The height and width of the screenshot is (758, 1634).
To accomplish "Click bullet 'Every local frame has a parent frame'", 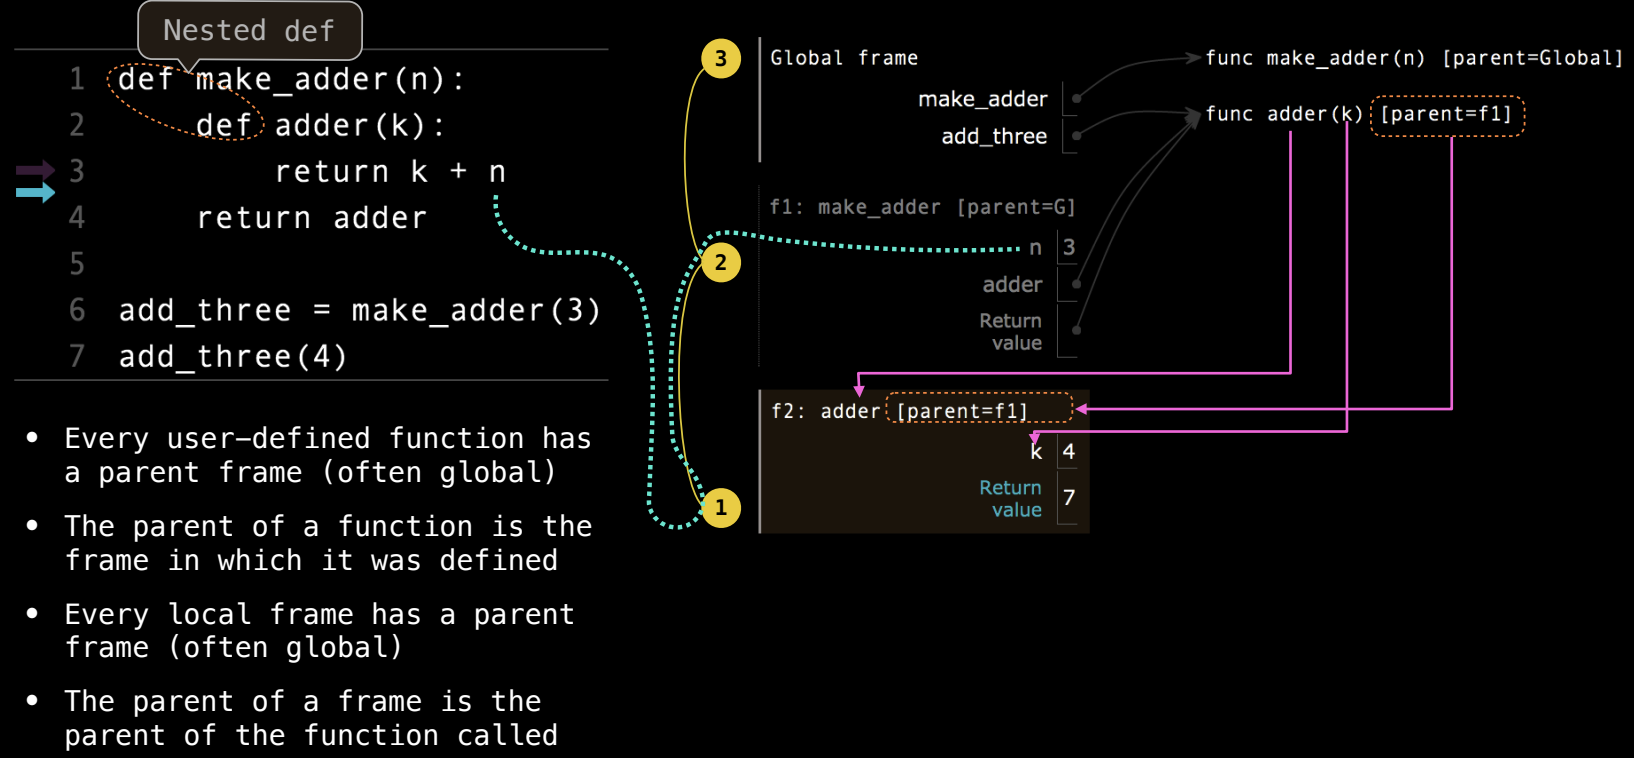I will coord(320,631).
